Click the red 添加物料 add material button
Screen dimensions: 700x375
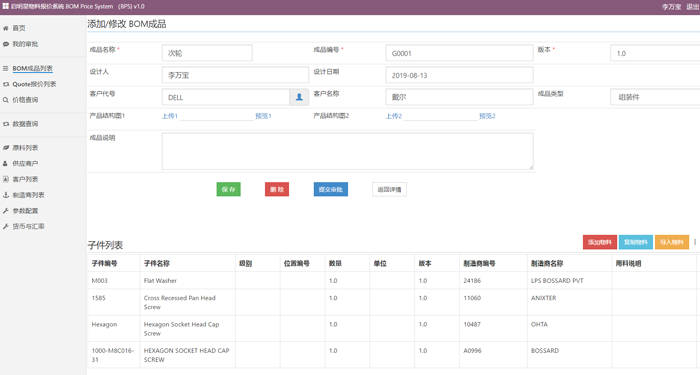[x=600, y=242]
